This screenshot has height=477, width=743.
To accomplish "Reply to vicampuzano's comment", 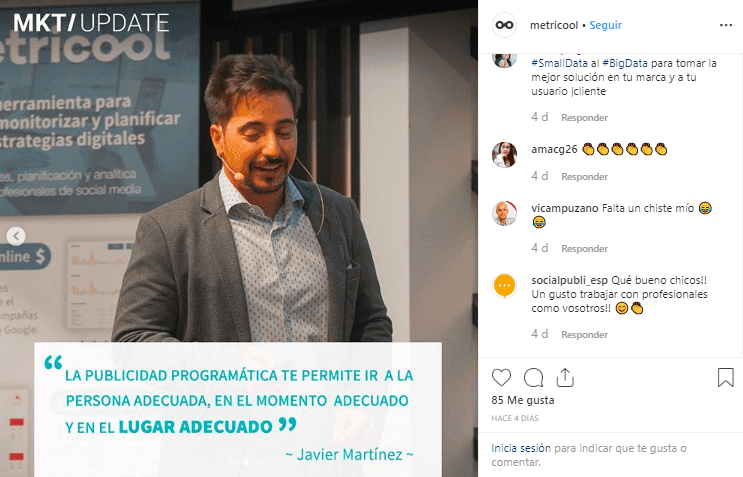I will tap(584, 249).
